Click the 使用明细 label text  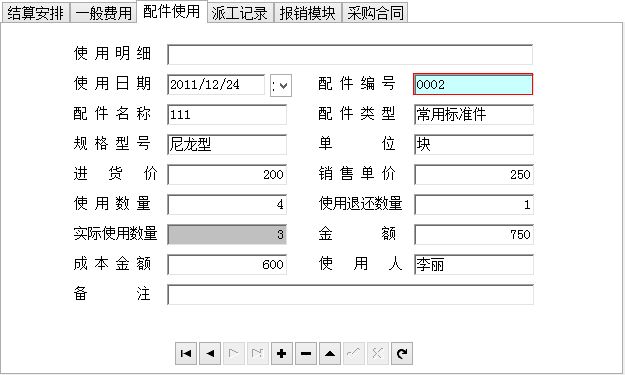[112, 53]
